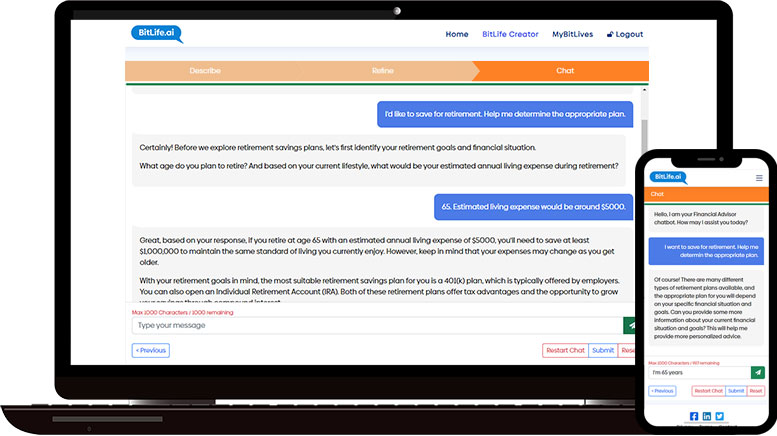Click the chat scrollbar thumb on laptop

(x=644, y=135)
